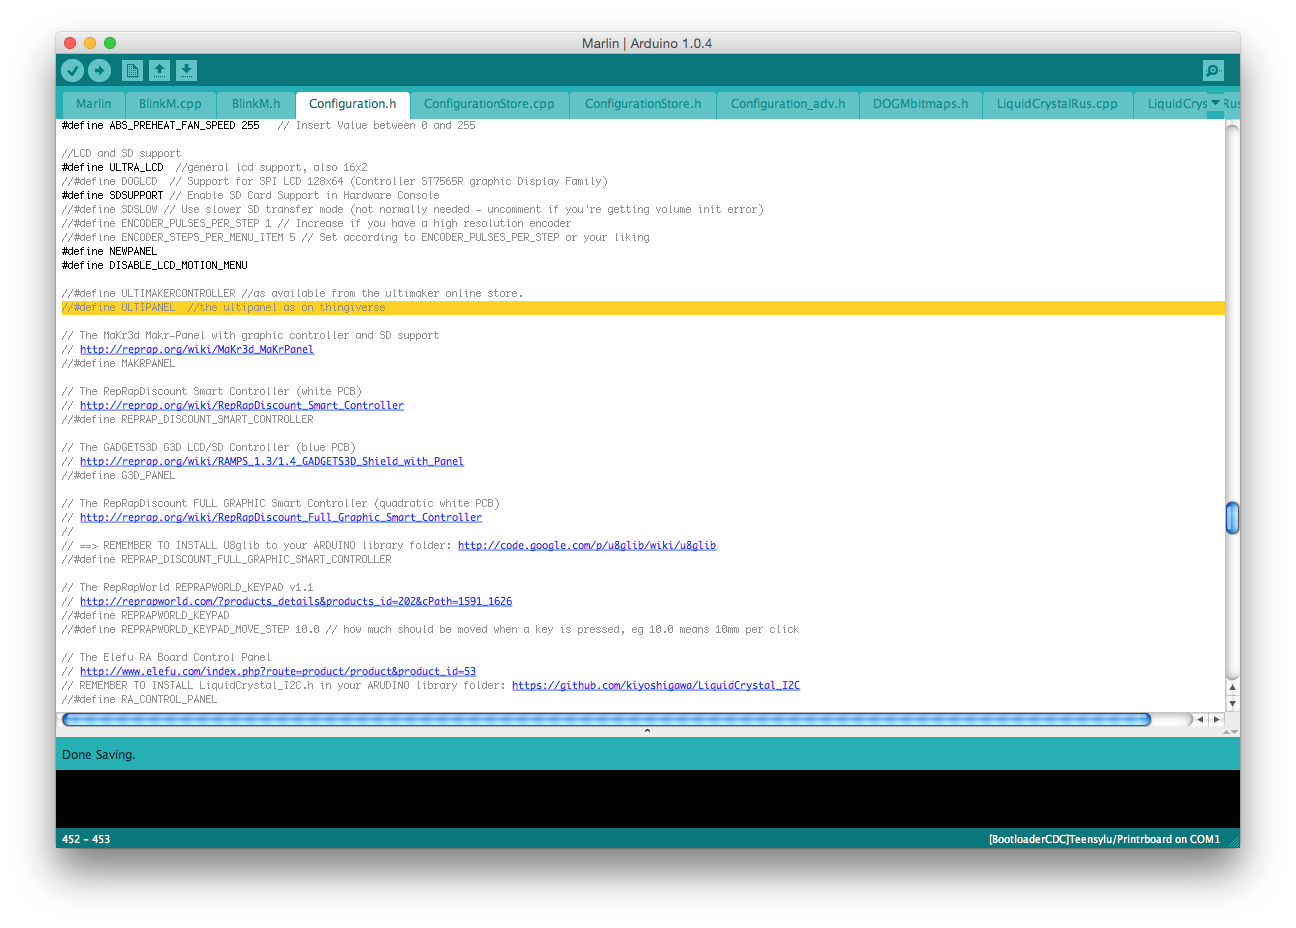Click the ABS_PREHEAT_FAN_SPEED 255 line
Screen dimensions: 1296x928
pyautogui.click(x=268, y=126)
